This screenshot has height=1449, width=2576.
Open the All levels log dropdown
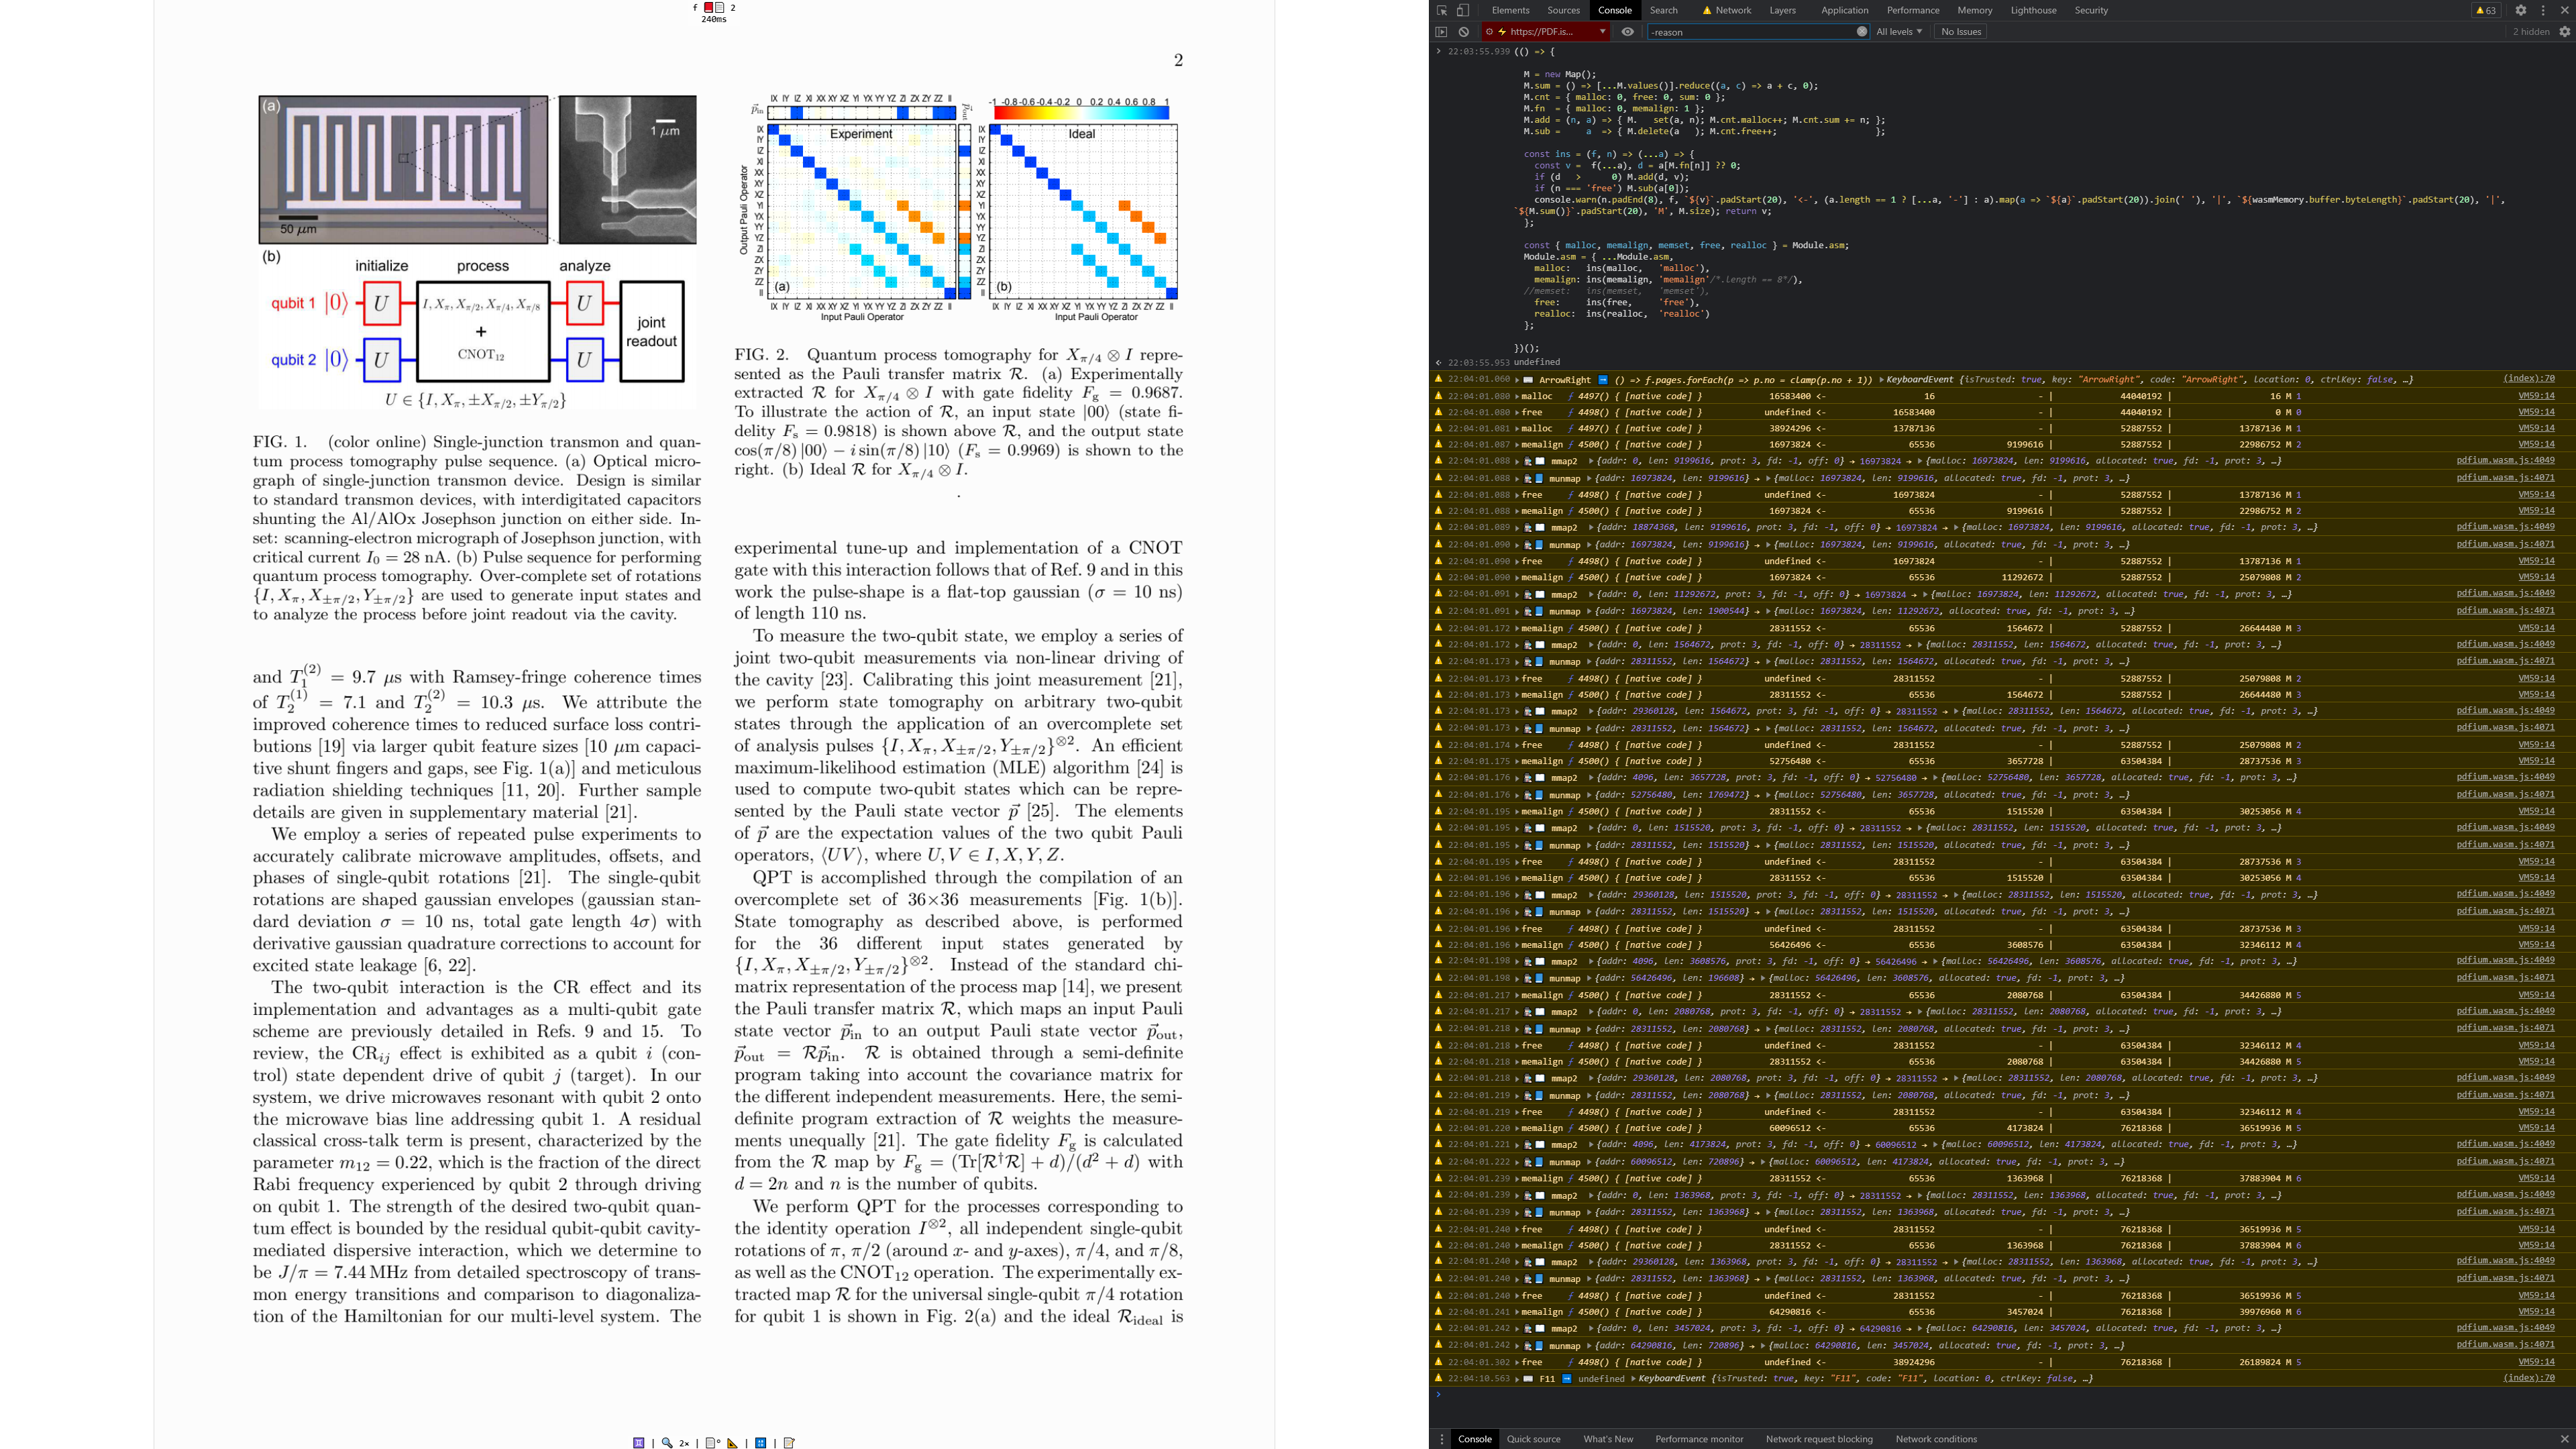pyautogui.click(x=1898, y=32)
